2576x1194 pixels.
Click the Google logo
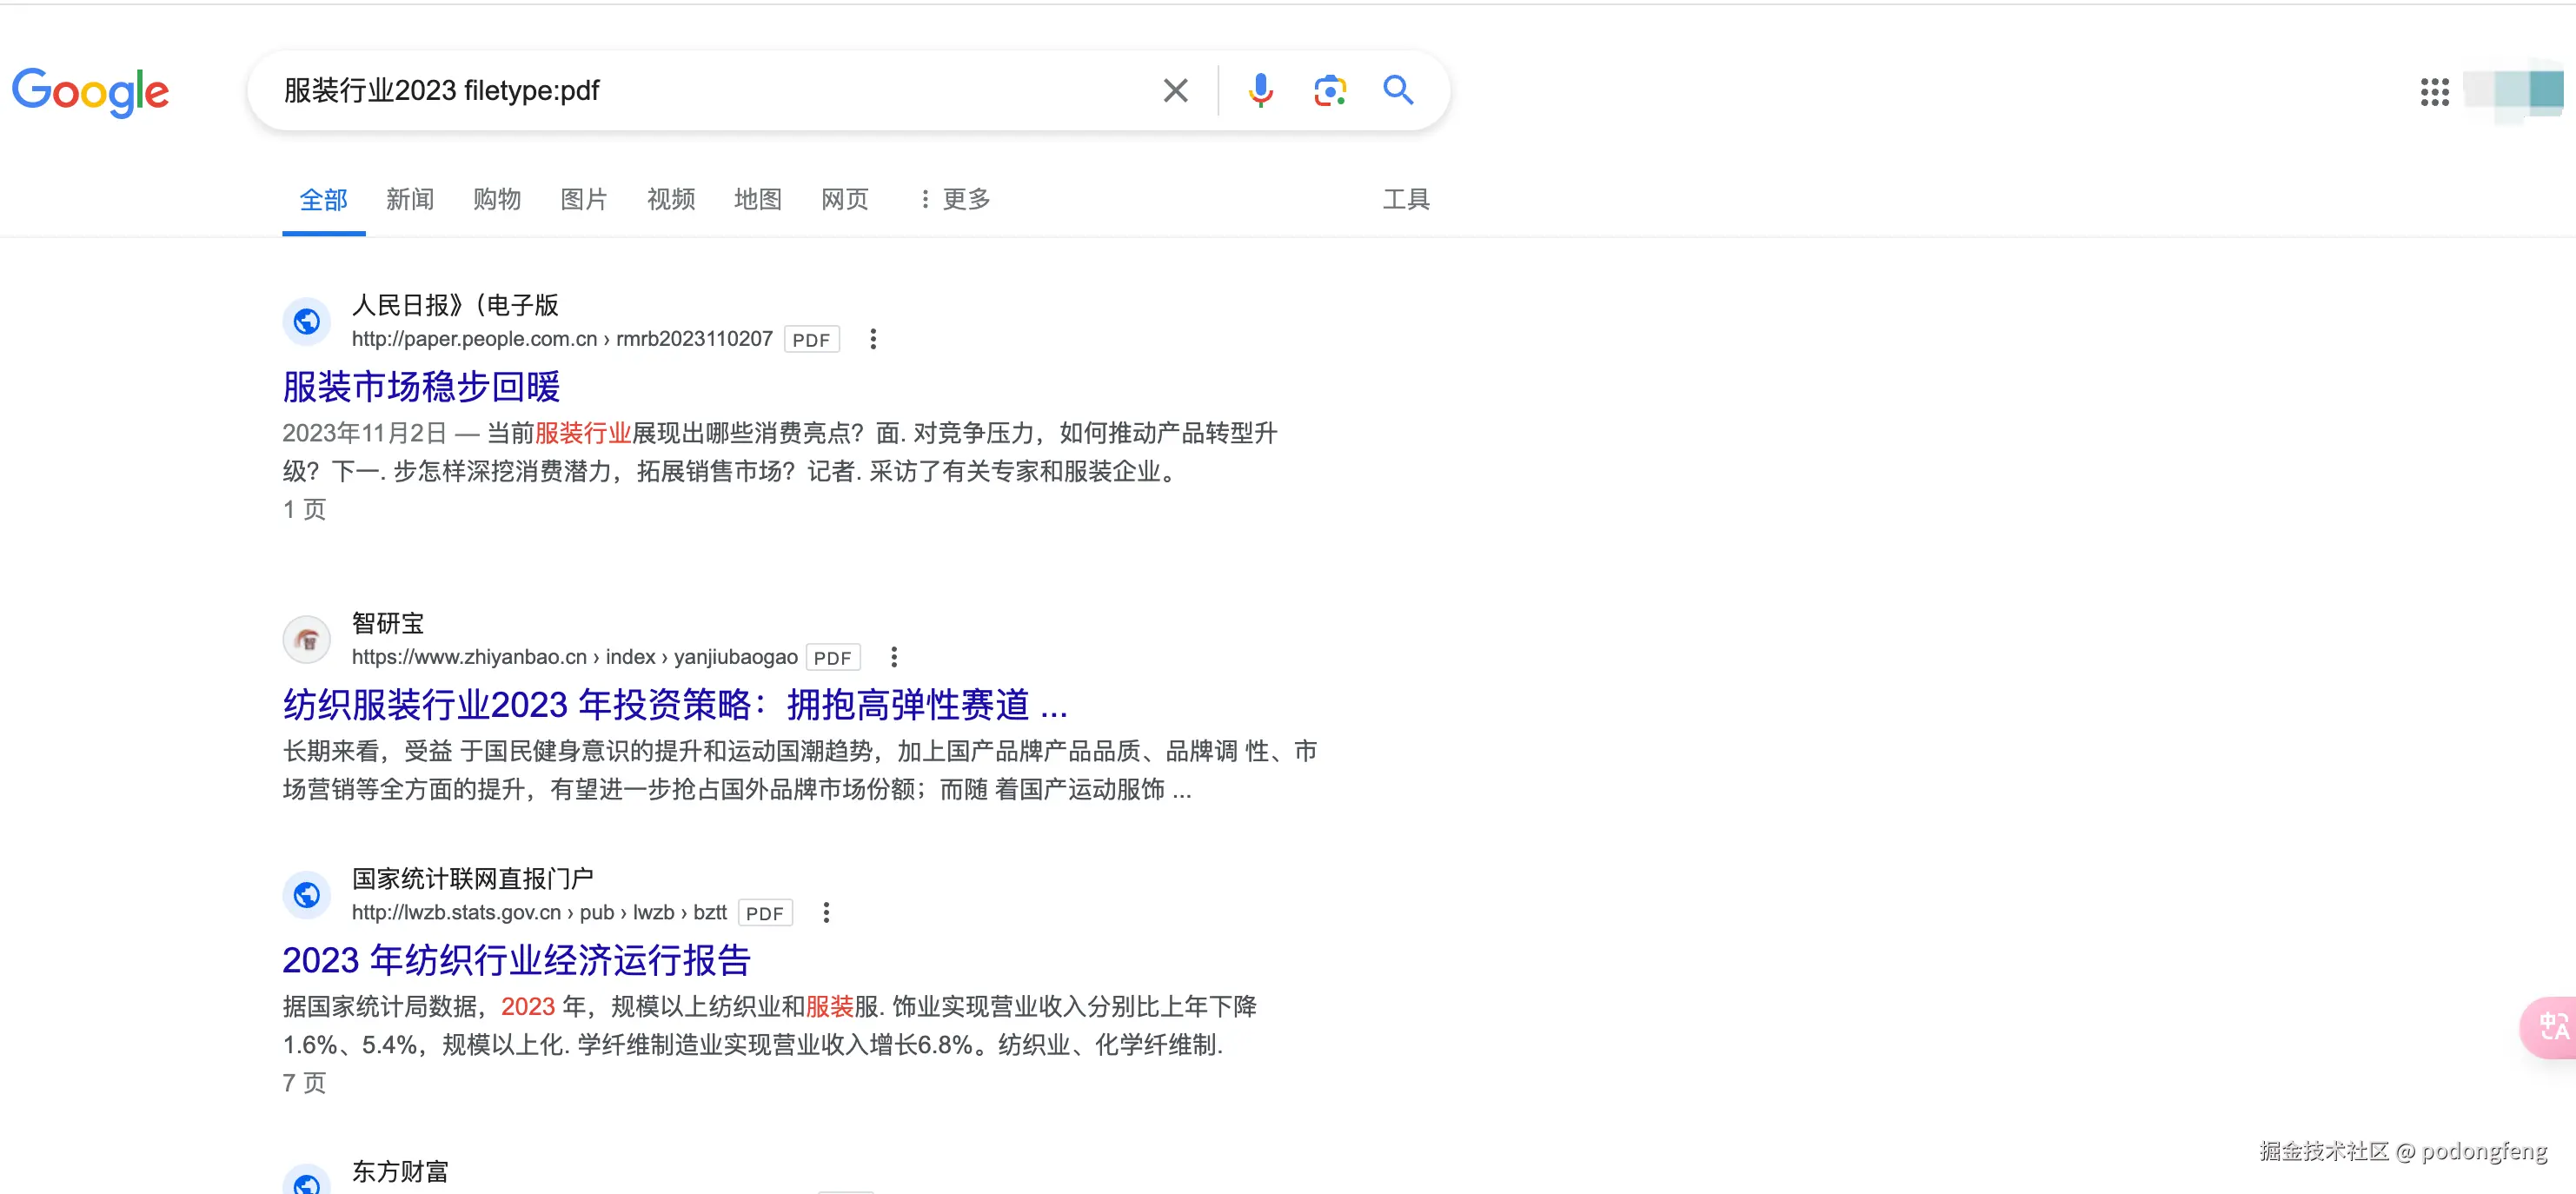(x=90, y=92)
